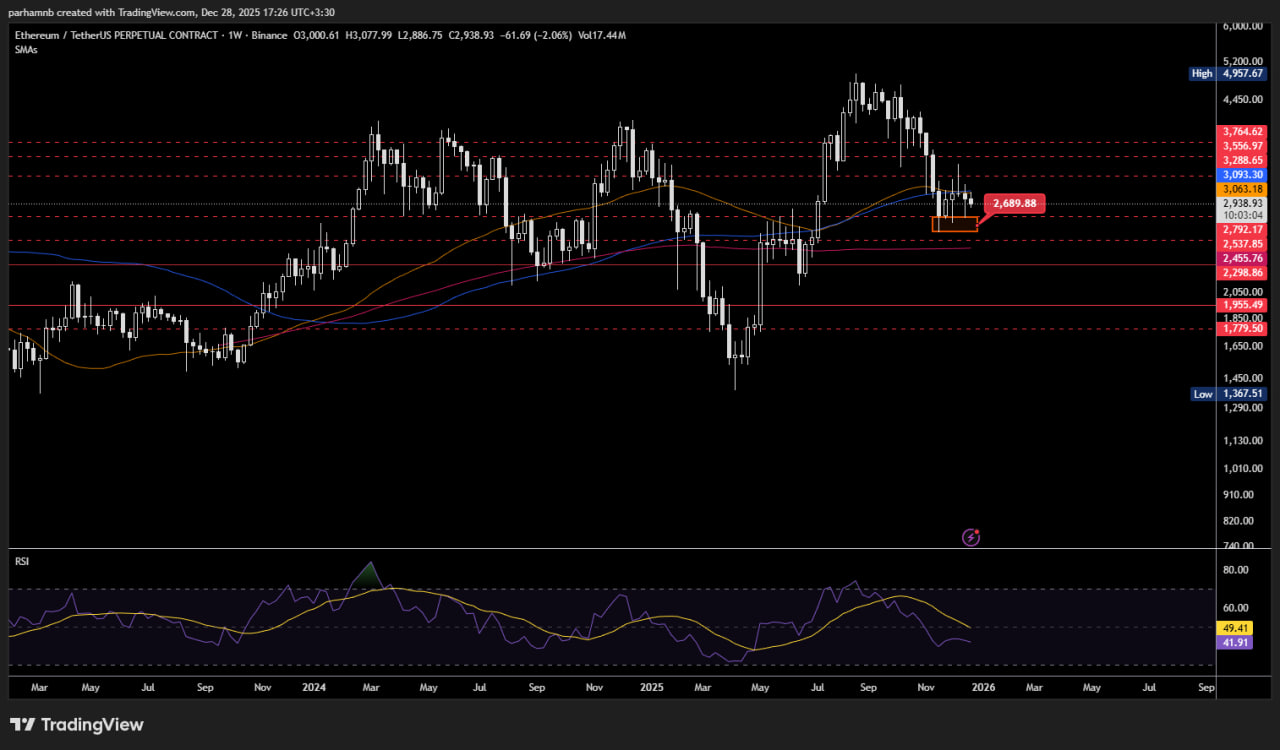Click the magenta 2,455.76 price label
The image size is (1280, 750).
click(1243, 258)
